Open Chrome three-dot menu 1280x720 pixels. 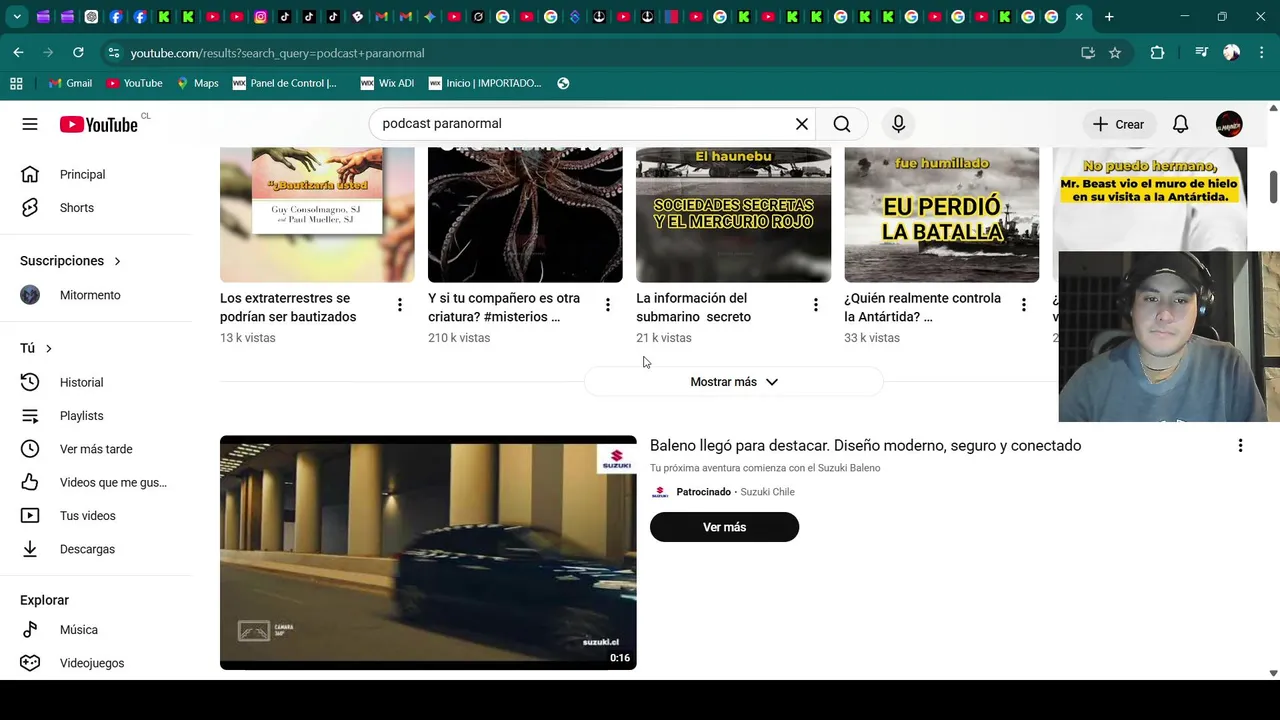coord(1262,53)
